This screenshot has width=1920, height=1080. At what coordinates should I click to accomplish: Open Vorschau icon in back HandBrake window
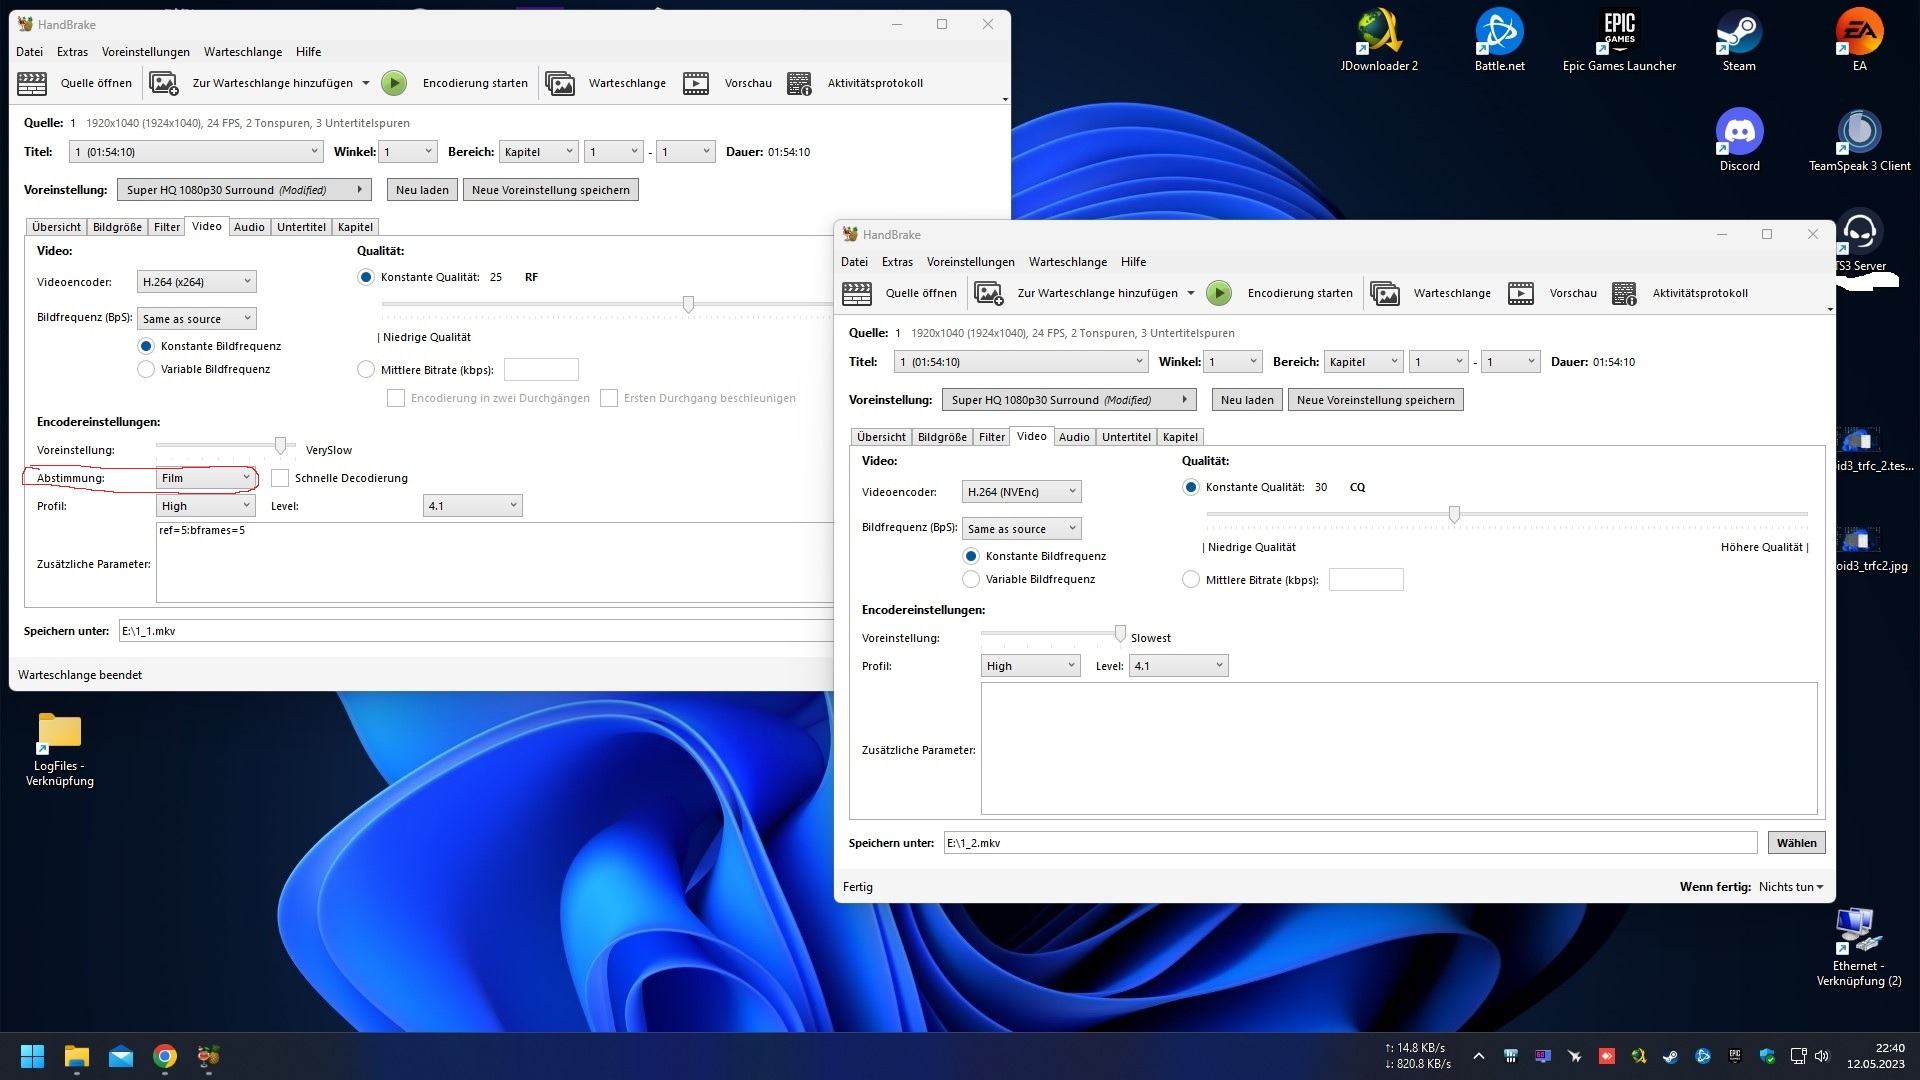(696, 83)
